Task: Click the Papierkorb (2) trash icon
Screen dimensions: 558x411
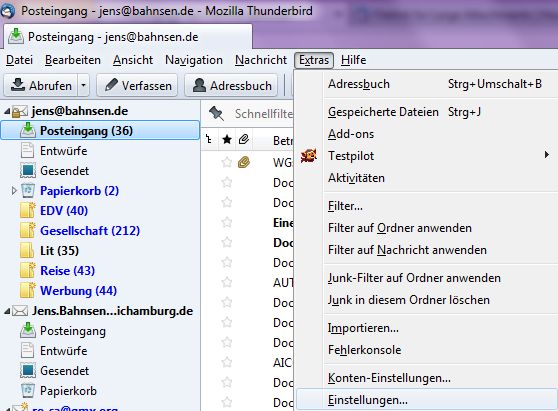Action: click(x=28, y=190)
